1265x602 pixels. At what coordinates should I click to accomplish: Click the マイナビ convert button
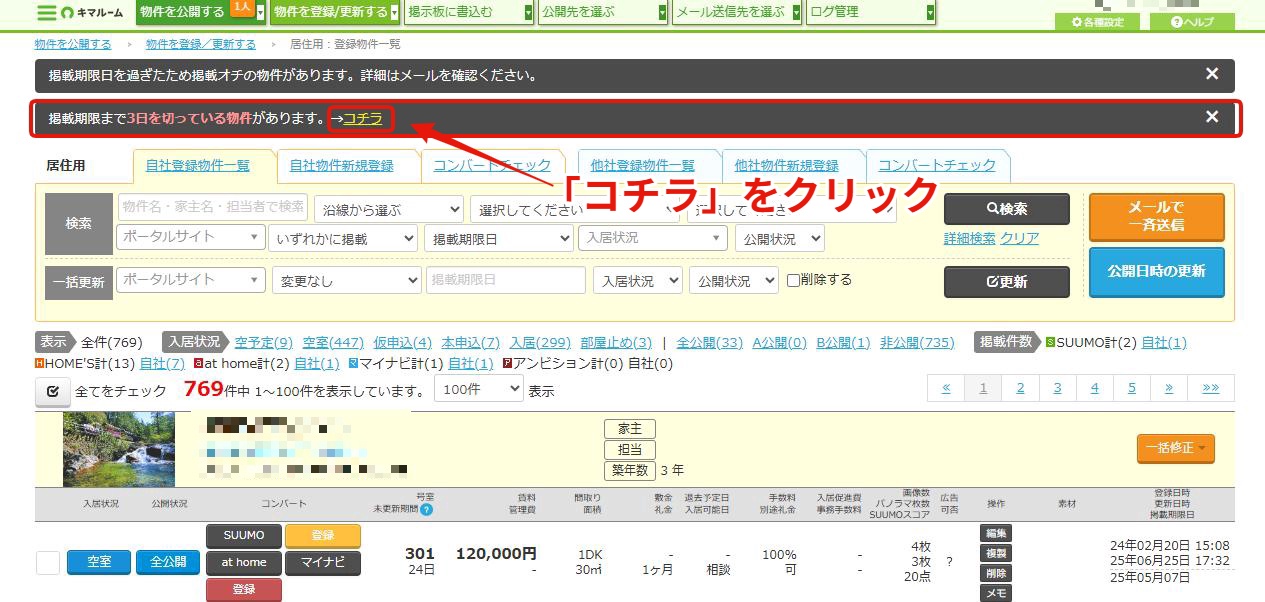click(322, 563)
